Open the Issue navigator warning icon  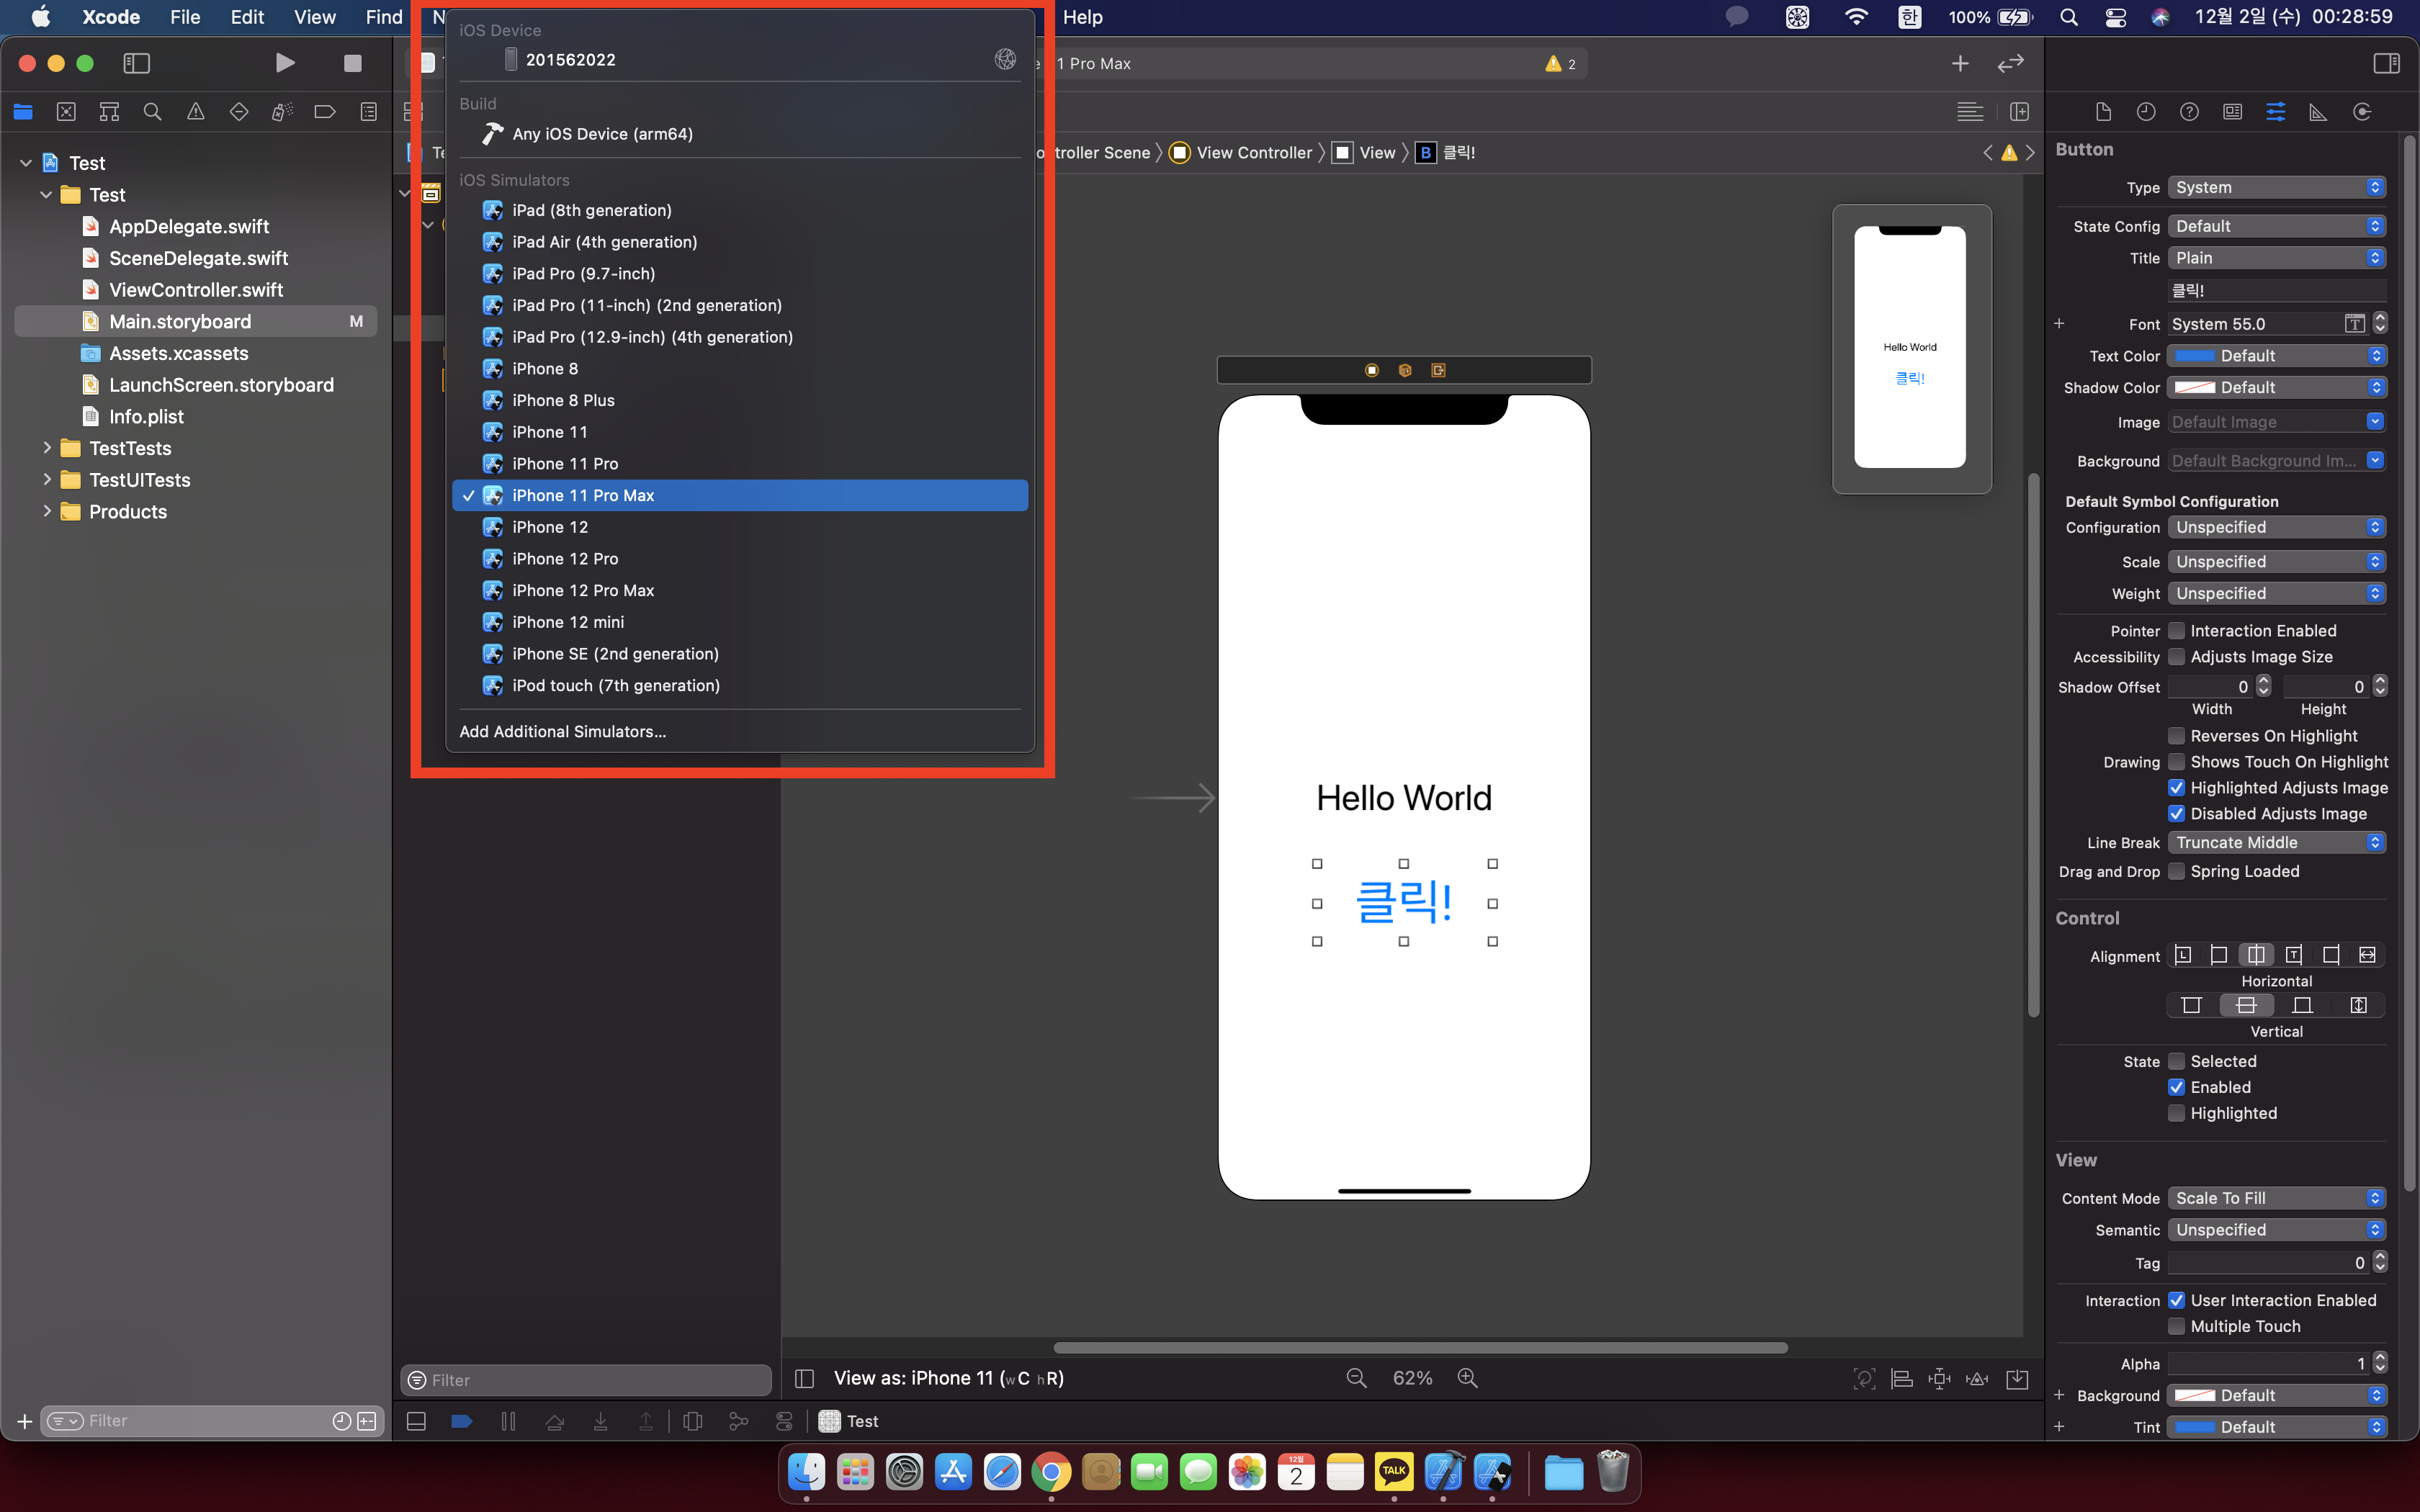coord(195,112)
